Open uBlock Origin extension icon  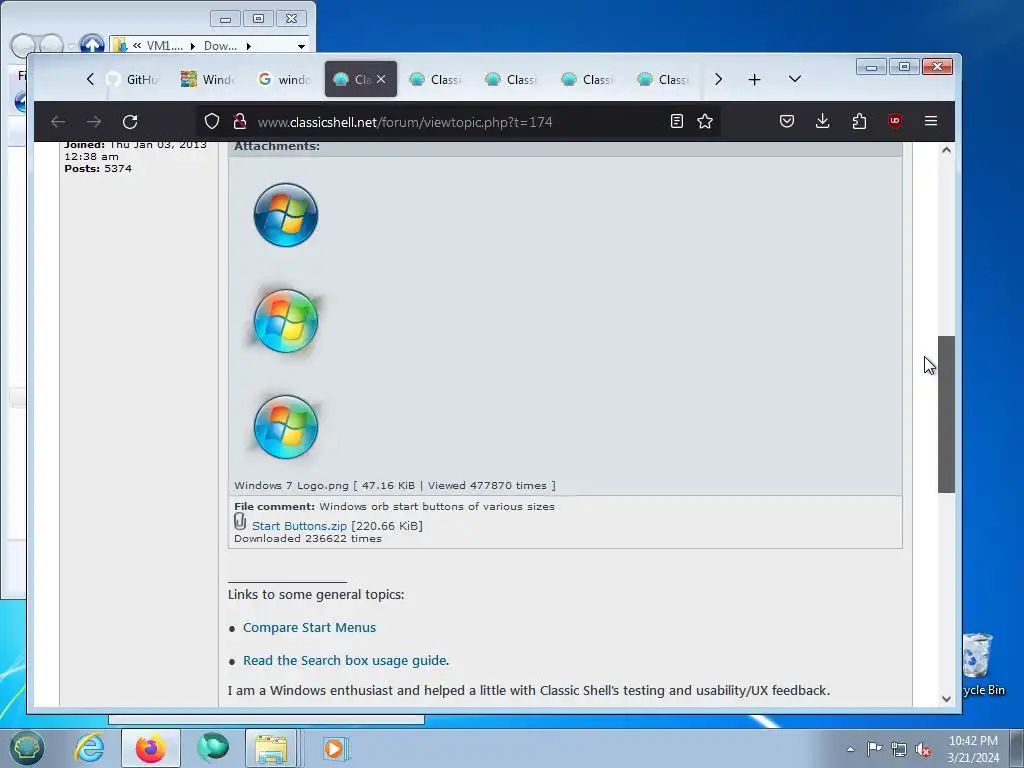(x=895, y=121)
